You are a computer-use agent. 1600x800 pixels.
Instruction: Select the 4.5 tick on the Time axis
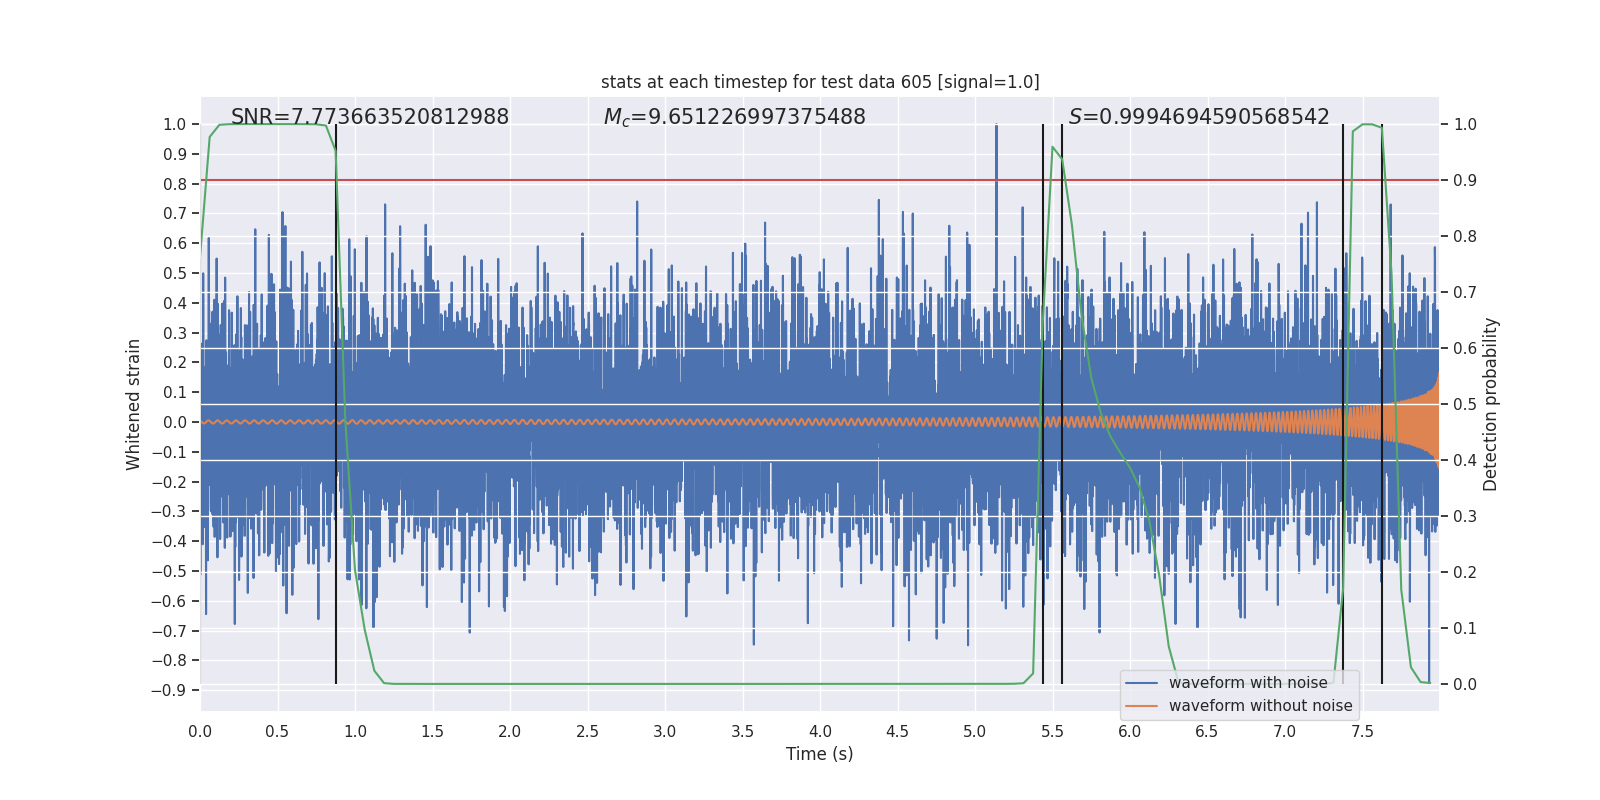coord(897,731)
